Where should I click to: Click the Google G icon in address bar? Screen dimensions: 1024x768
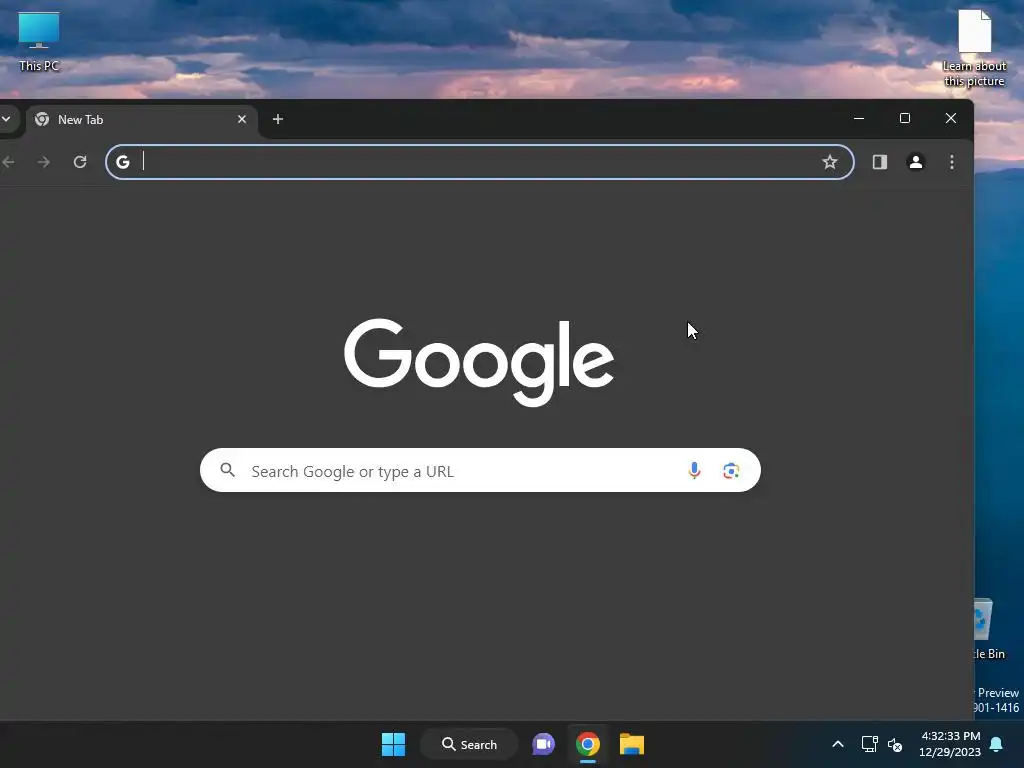coord(123,162)
